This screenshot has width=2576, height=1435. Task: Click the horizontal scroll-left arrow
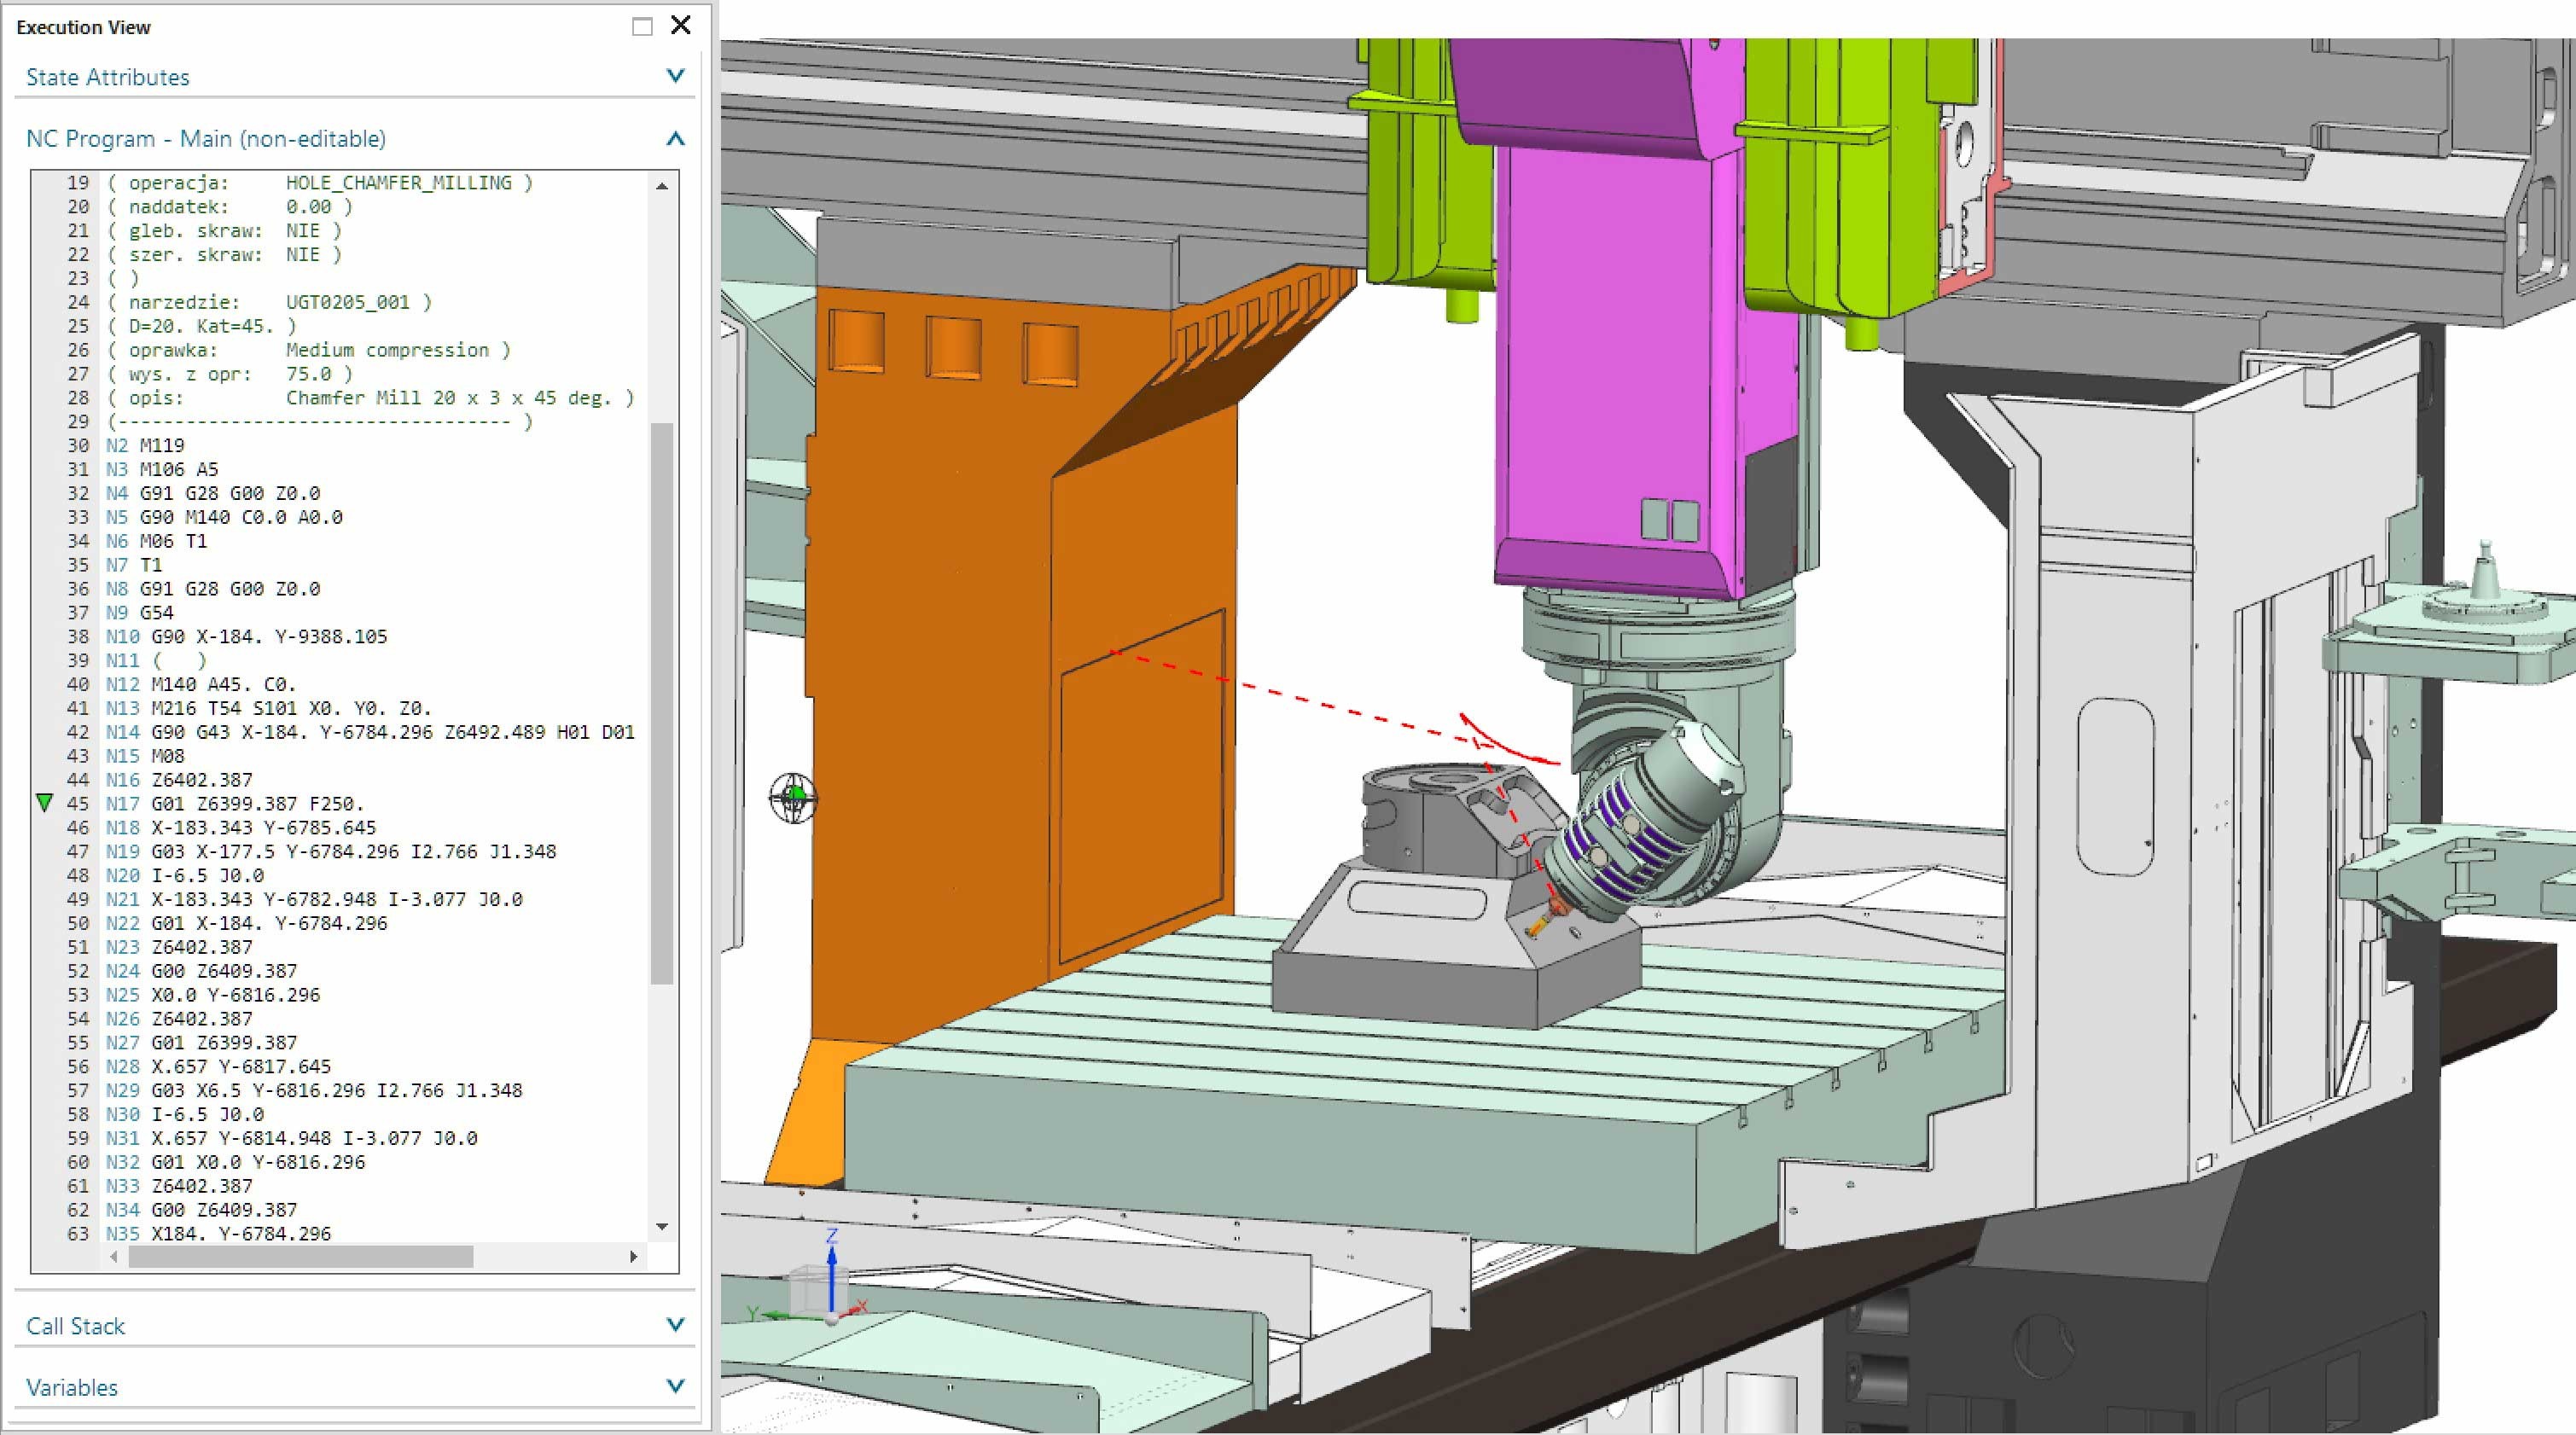[x=114, y=1257]
